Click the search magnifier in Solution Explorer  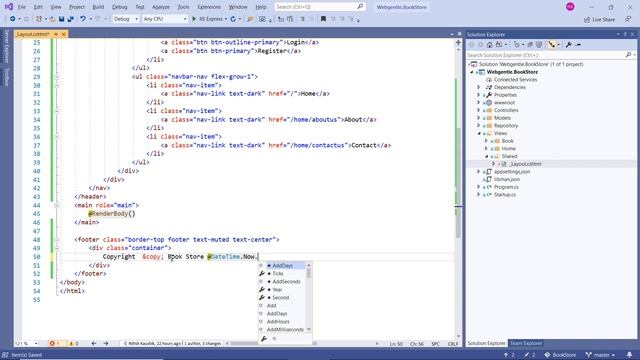(628, 55)
